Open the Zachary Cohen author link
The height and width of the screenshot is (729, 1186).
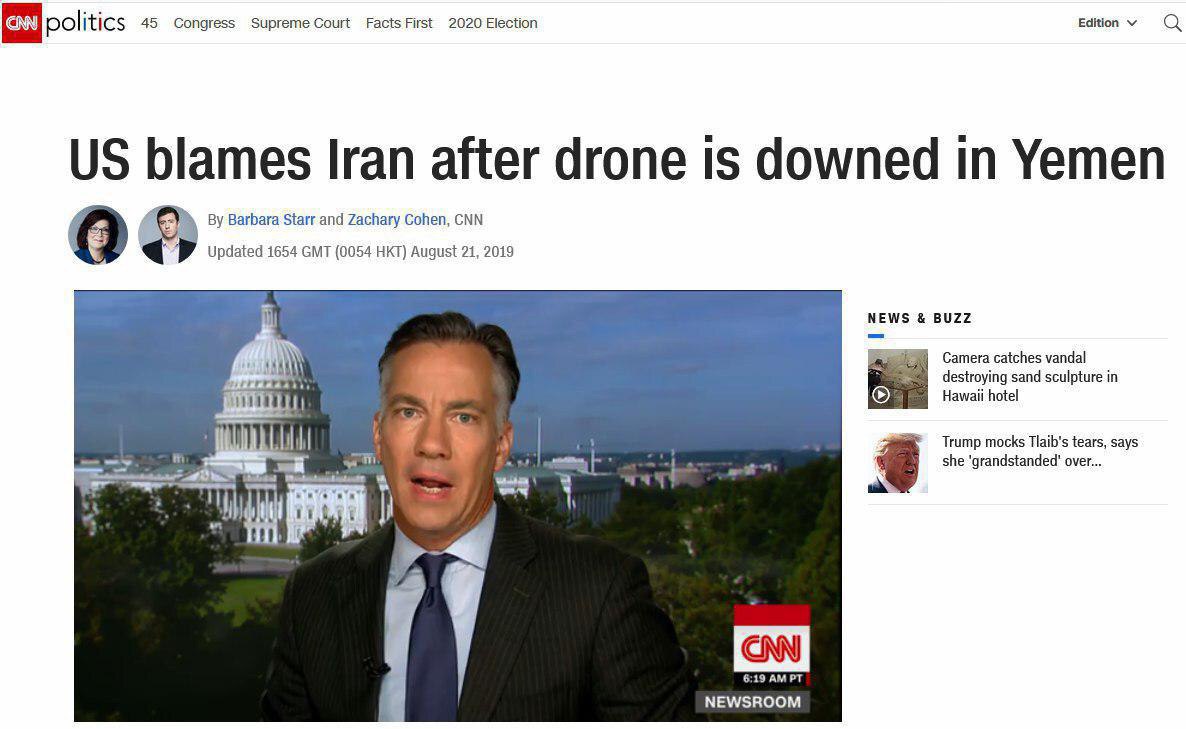(x=396, y=219)
